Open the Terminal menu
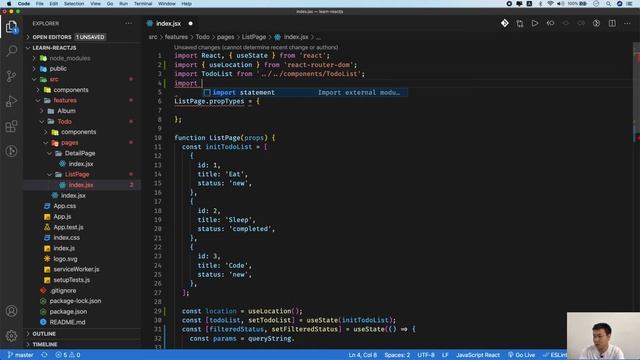 pos(143,4)
